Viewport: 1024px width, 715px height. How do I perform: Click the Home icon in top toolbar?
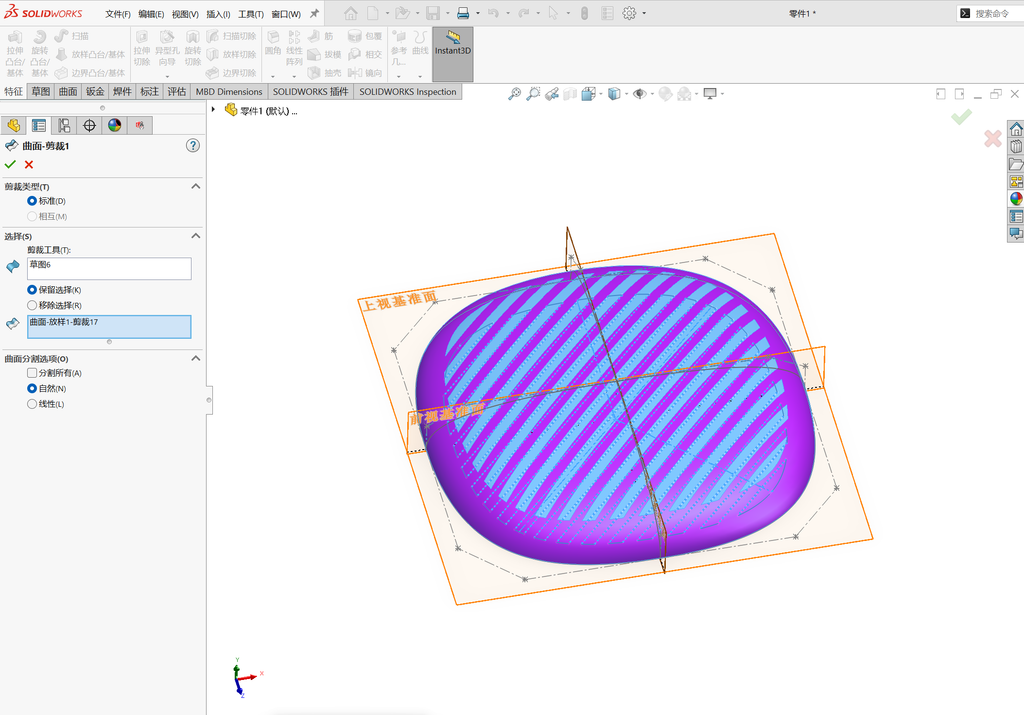click(x=351, y=13)
